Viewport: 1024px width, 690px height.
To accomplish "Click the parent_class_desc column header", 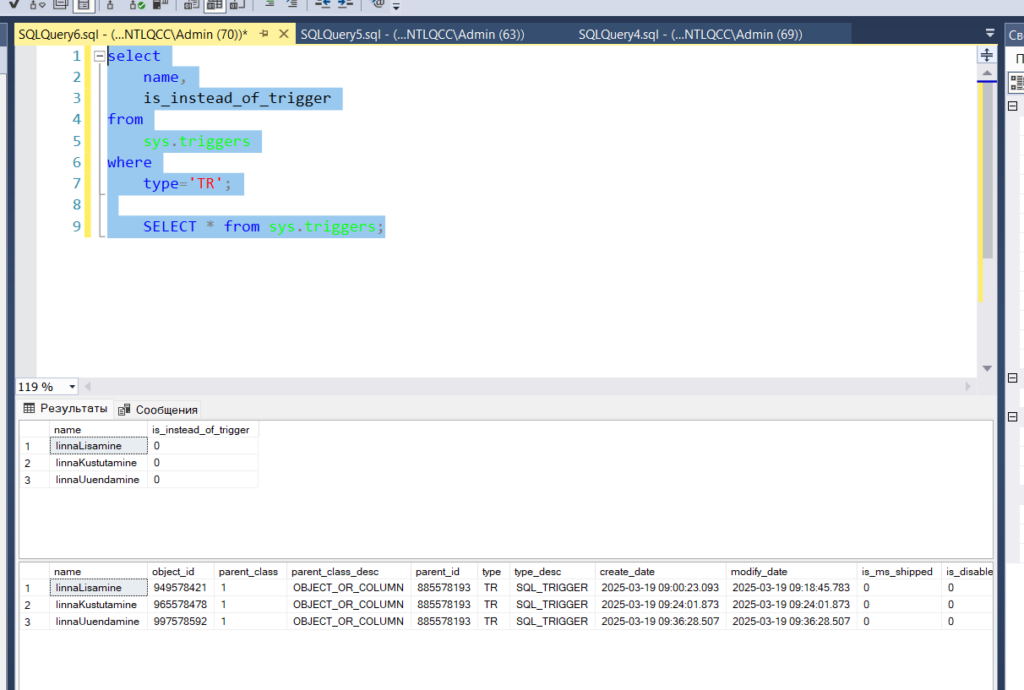I will coord(349,571).
